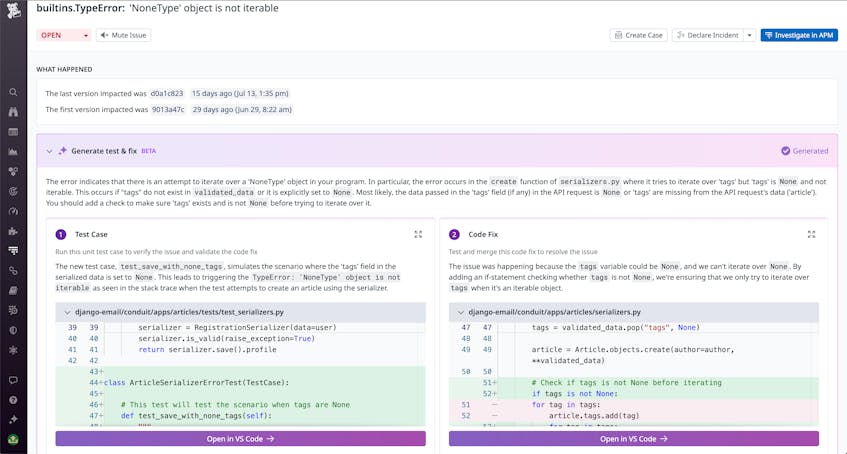Open the hexagon cluster infrastructure icon
847x454 pixels.
[14, 172]
